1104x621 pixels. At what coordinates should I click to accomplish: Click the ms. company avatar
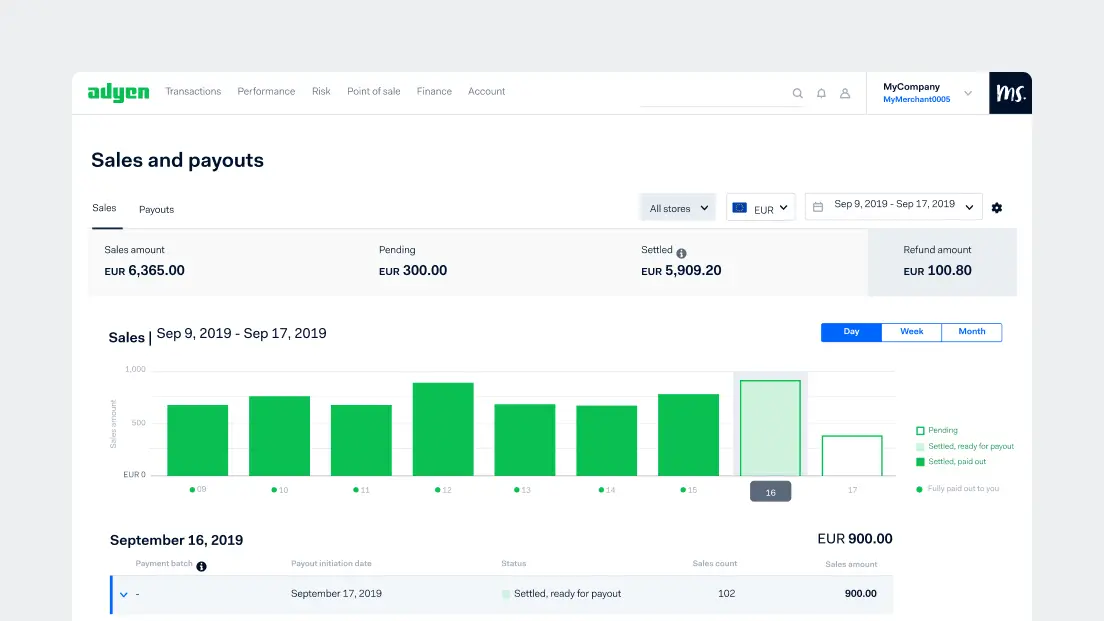point(1009,93)
